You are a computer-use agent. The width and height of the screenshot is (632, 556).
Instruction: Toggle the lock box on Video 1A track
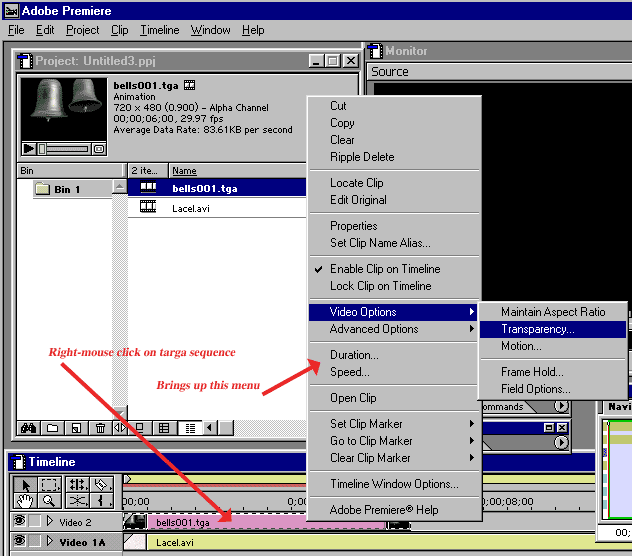coord(35,541)
